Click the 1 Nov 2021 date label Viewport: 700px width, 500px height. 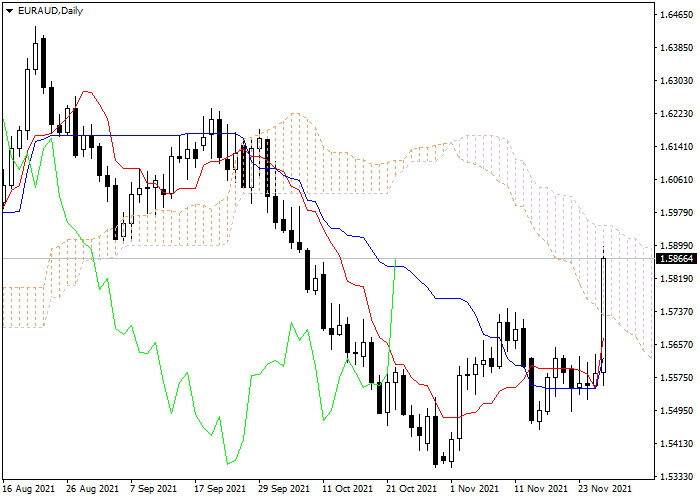(x=474, y=489)
